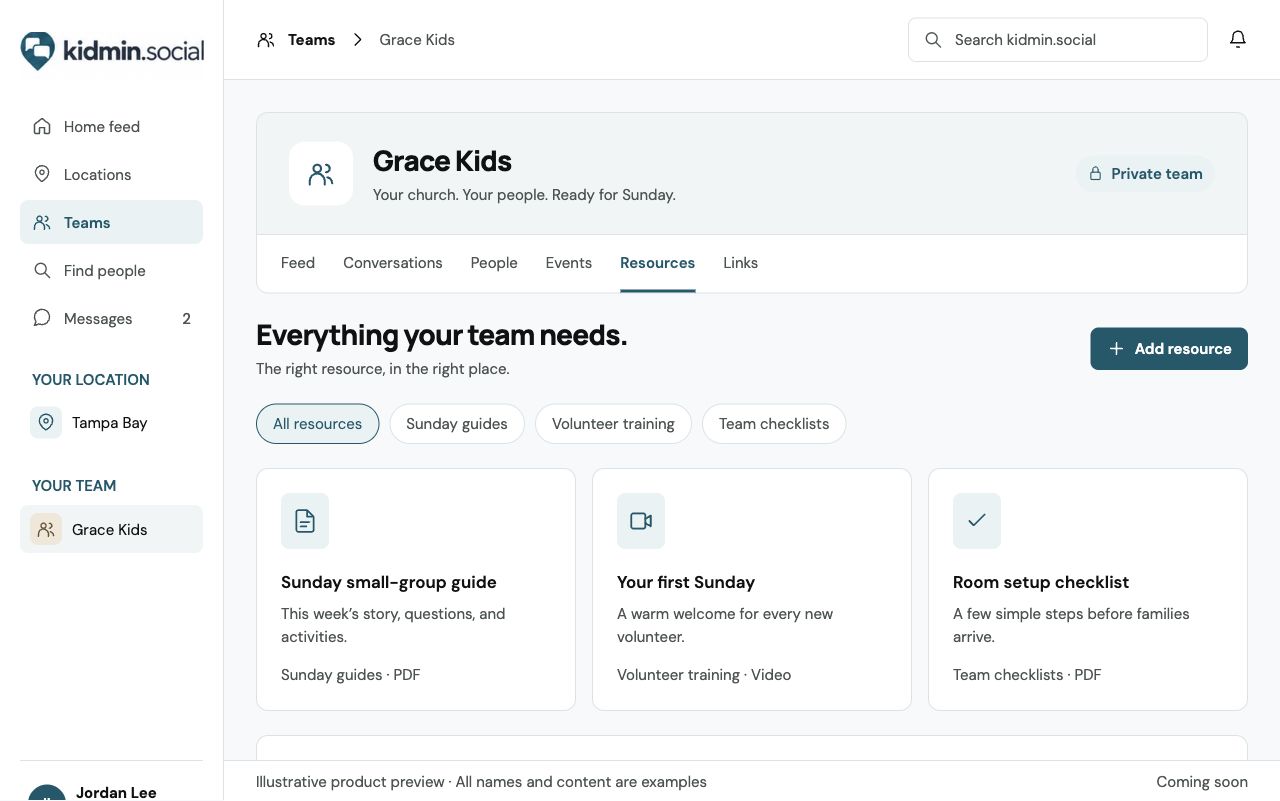Open the Events tab
This screenshot has height=801, width=1280.
pos(569,263)
